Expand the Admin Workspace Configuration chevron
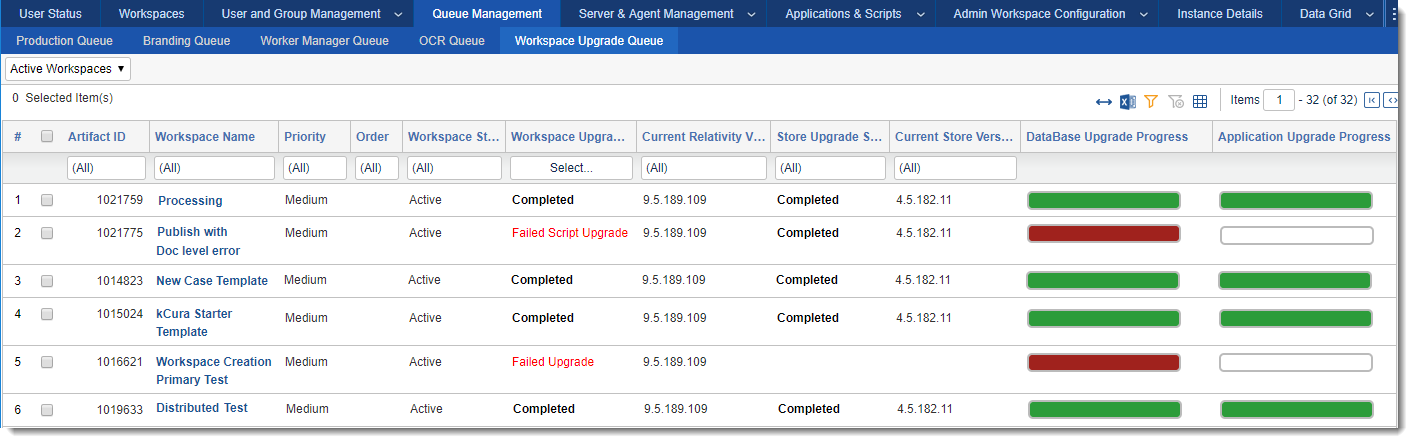Image resolution: width=1413 pixels, height=443 pixels. click(1143, 14)
